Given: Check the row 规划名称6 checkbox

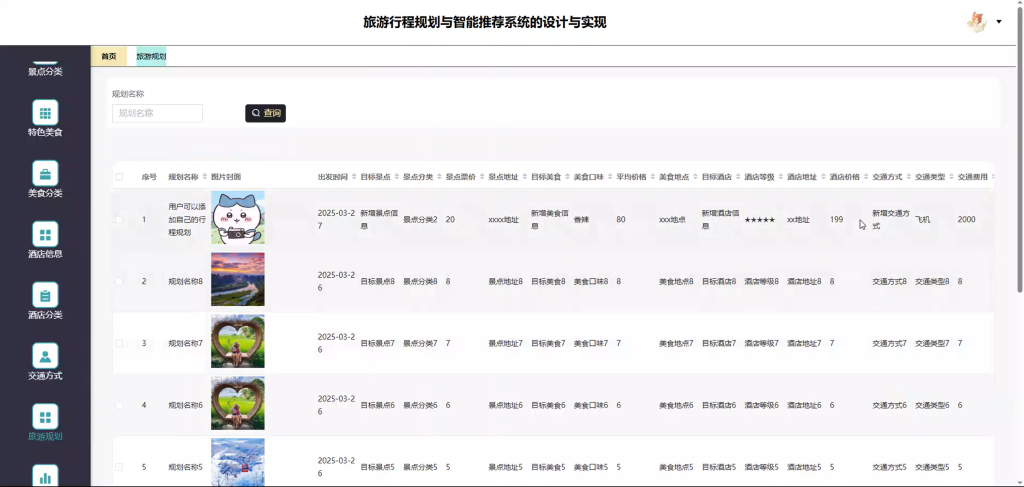Looking at the screenshot, I should pyautogui.click(x=119, y=405).
